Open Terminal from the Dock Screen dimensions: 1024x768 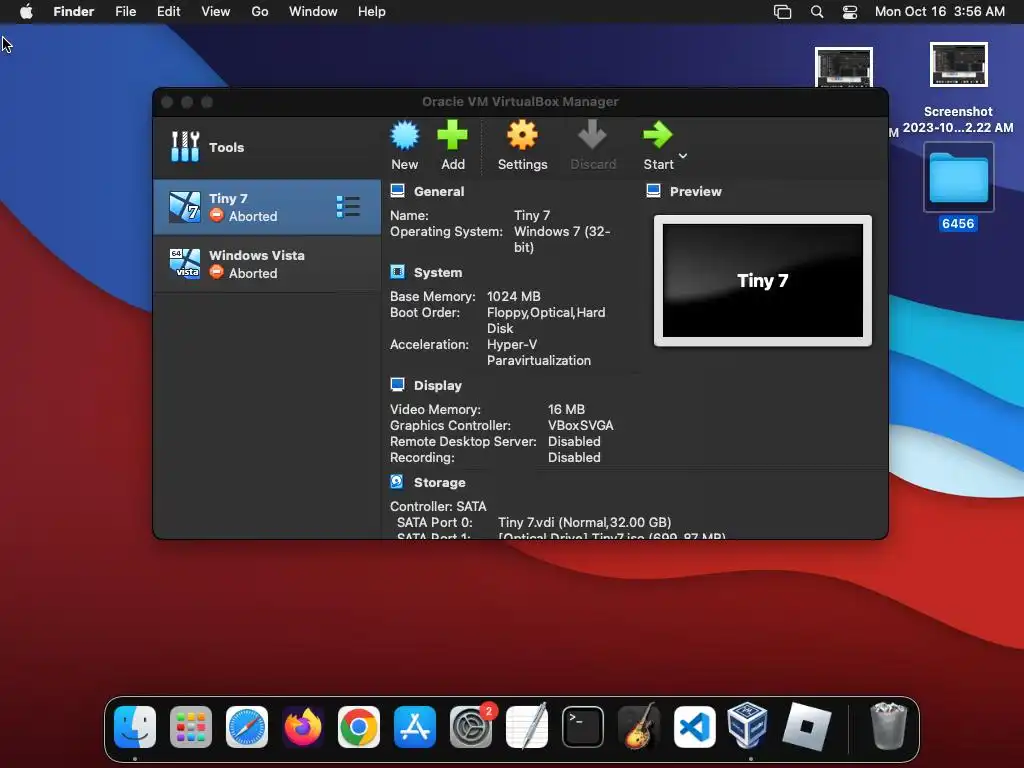(583, 727)
